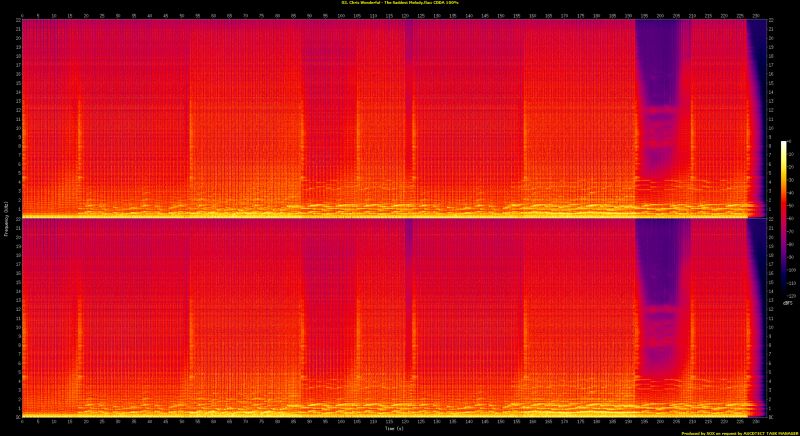Click the 5 s tick on the bottom time axis
Image resolution: width=800 pixels, height=436 pixels.
[37, 423]
